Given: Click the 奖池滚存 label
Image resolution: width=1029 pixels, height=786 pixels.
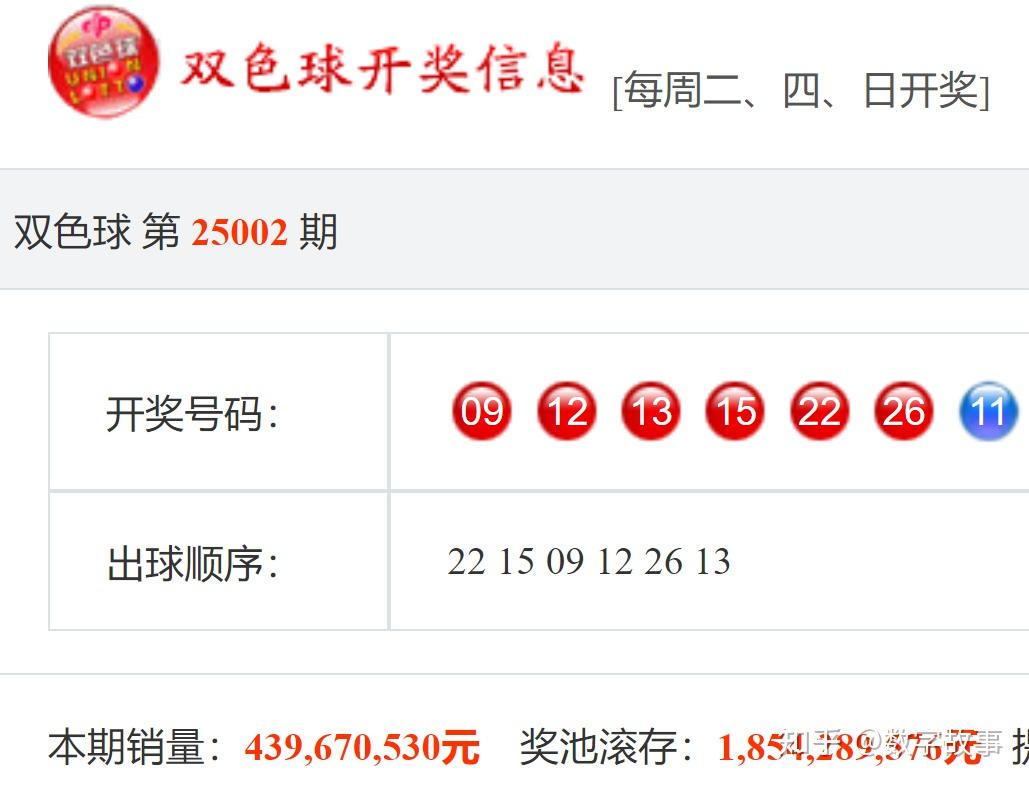Looking at the screenshot, I should coord(598,747).
